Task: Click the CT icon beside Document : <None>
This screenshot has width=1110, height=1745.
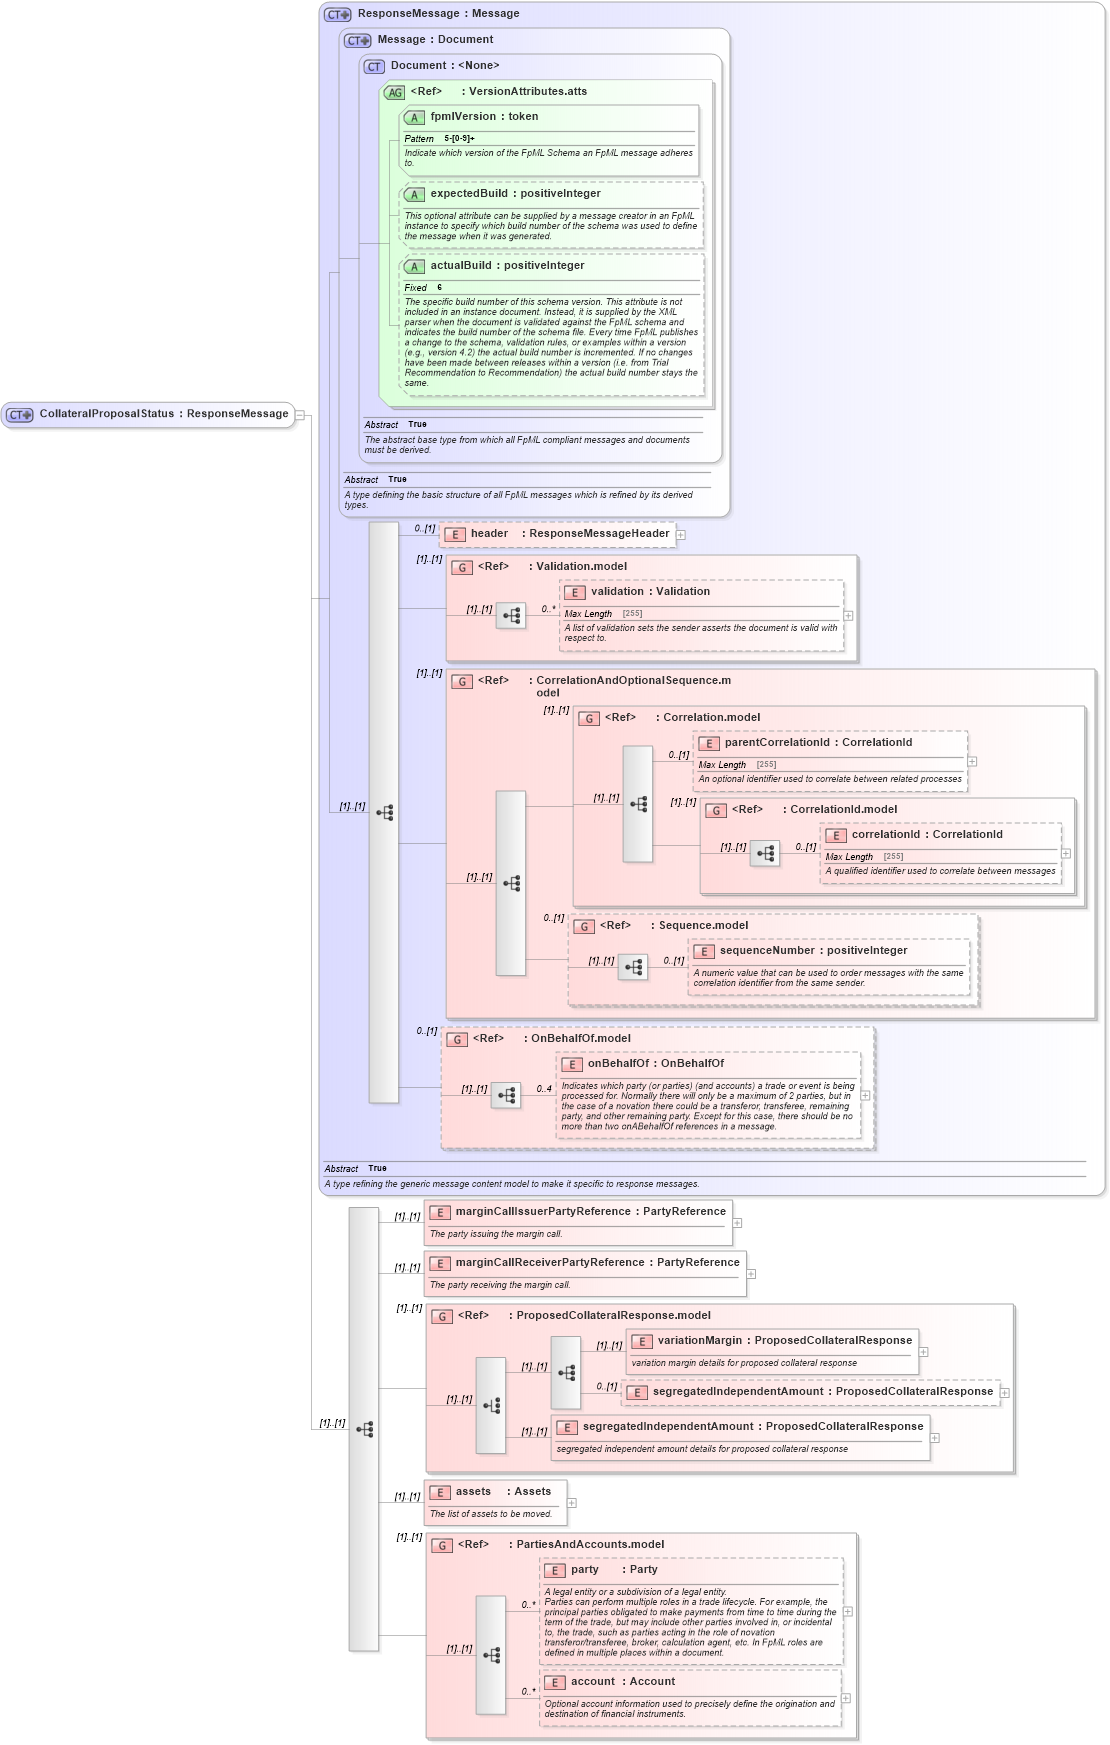Action: [x=374, y=66]
